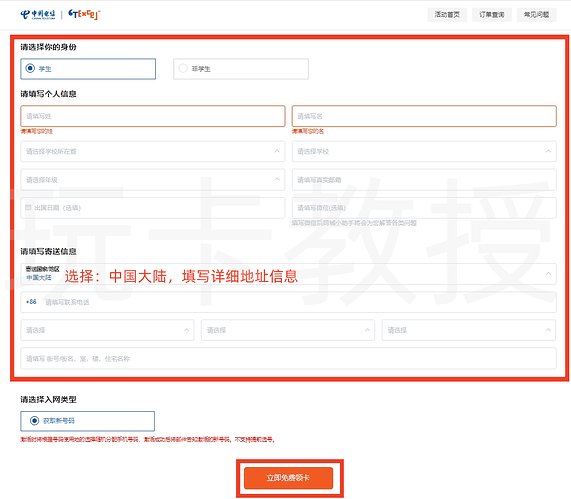
Task: Click the calendar icon in departure date field
Action: pyautogui.click(x=28, y=207)
